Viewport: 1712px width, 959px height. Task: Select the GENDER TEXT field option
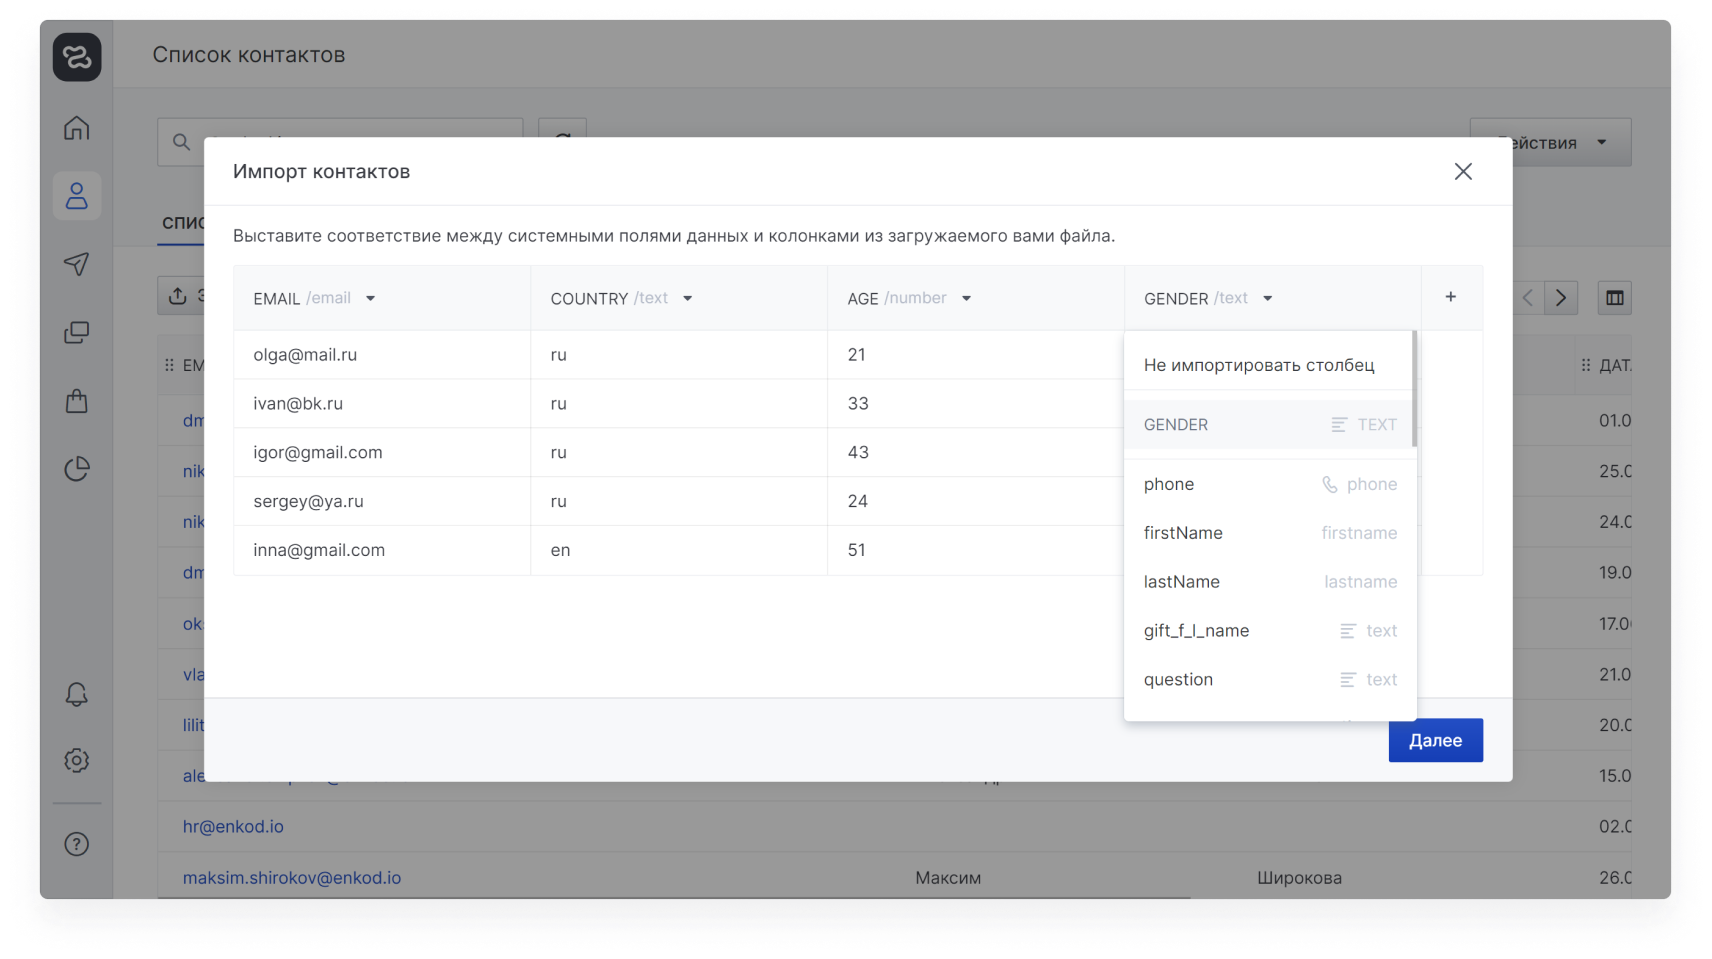[1268, 425]
